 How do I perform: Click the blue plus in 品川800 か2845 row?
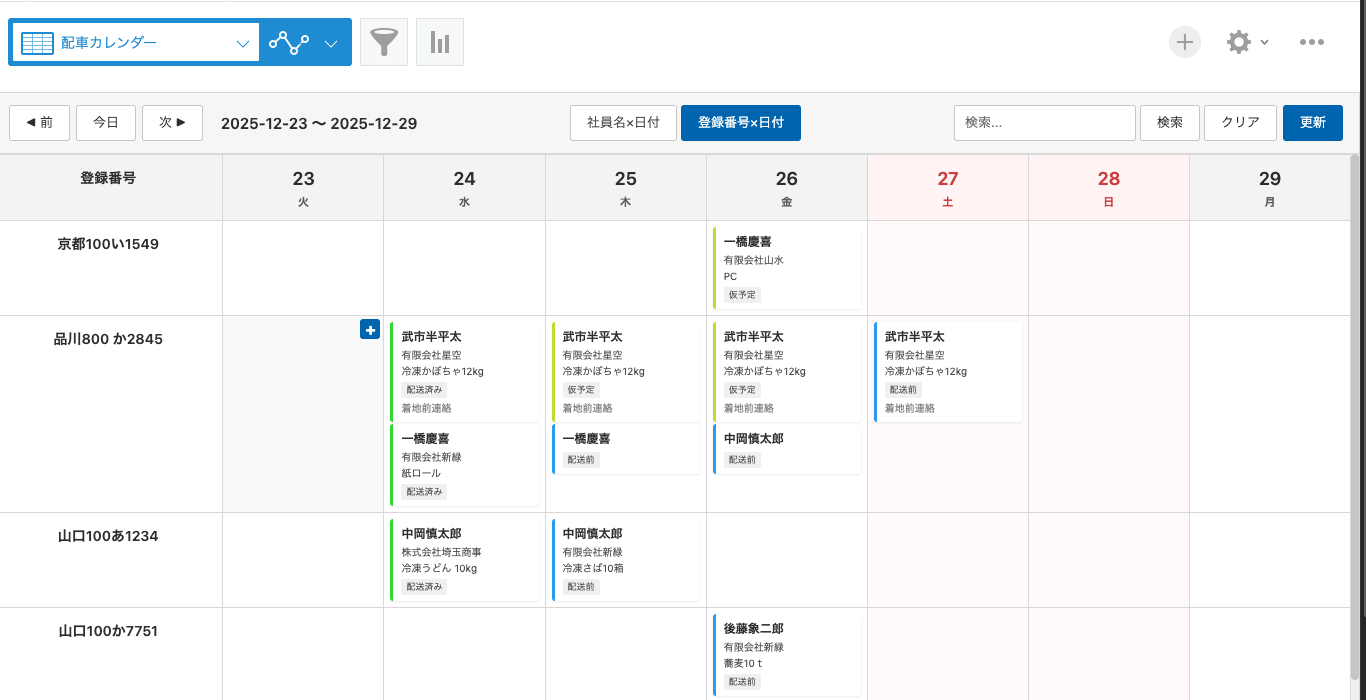[x=369, y=329]
